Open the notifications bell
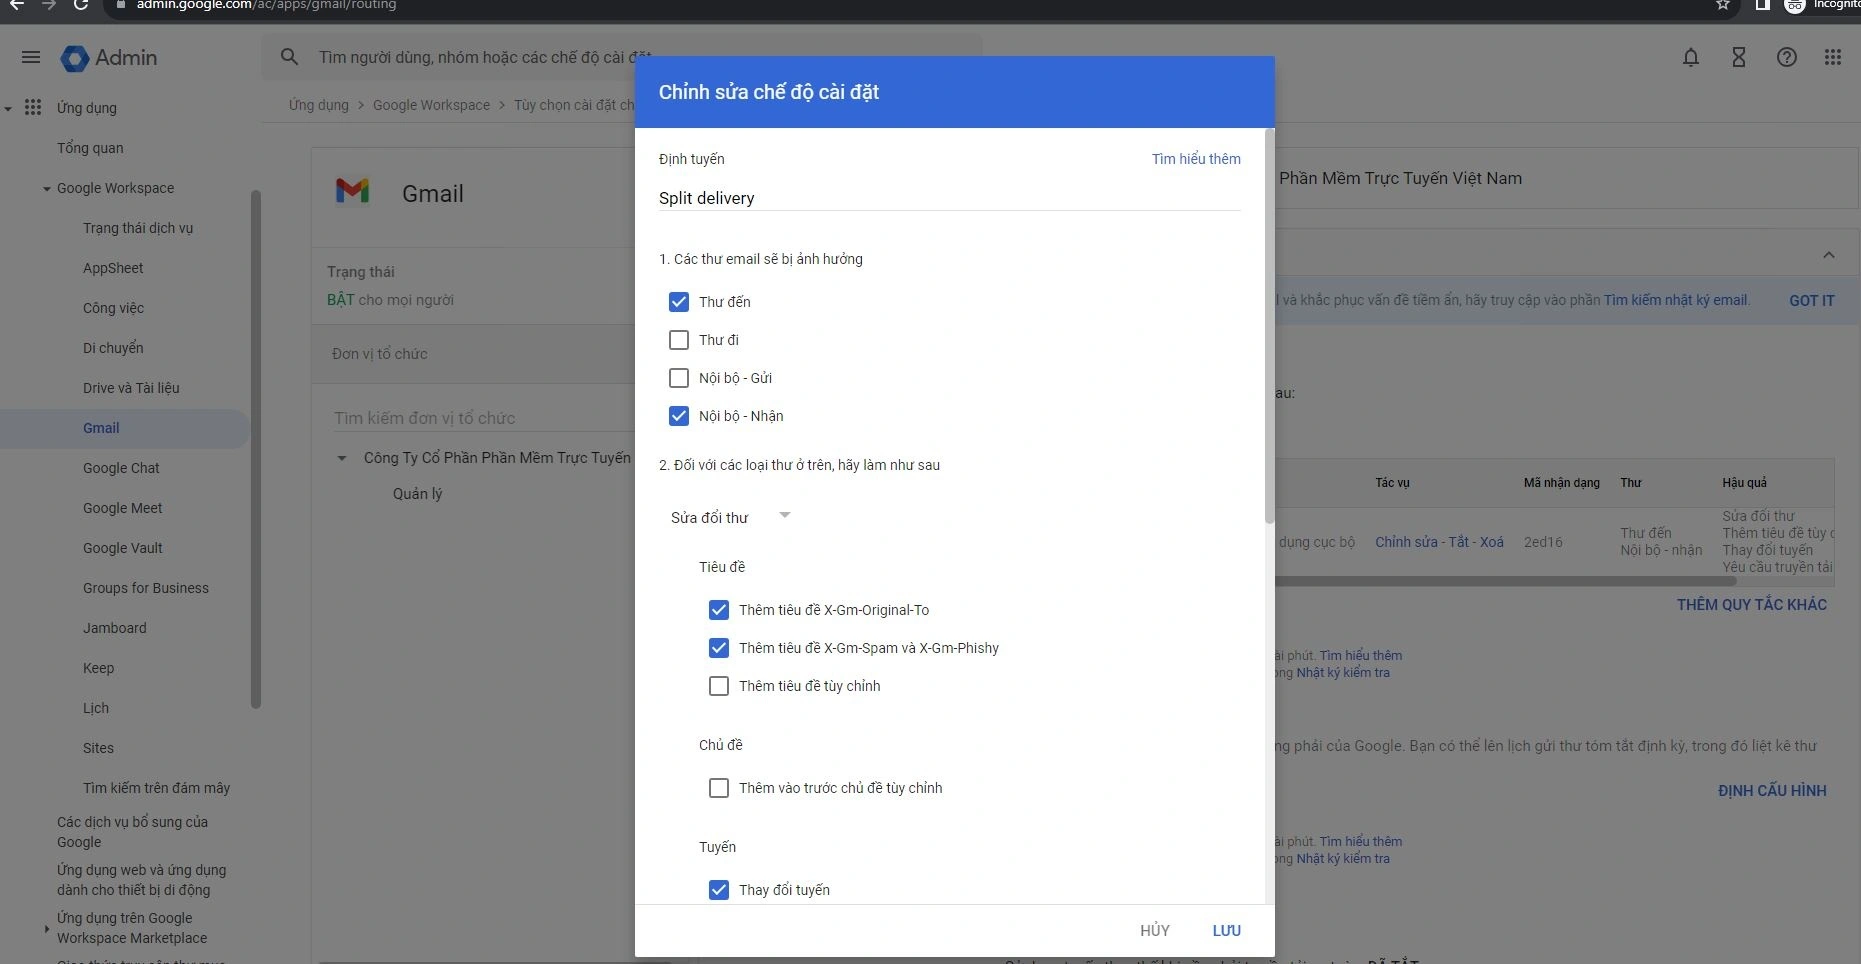The height and width of the screenshot is (964, 1861). pos(1691,57)
